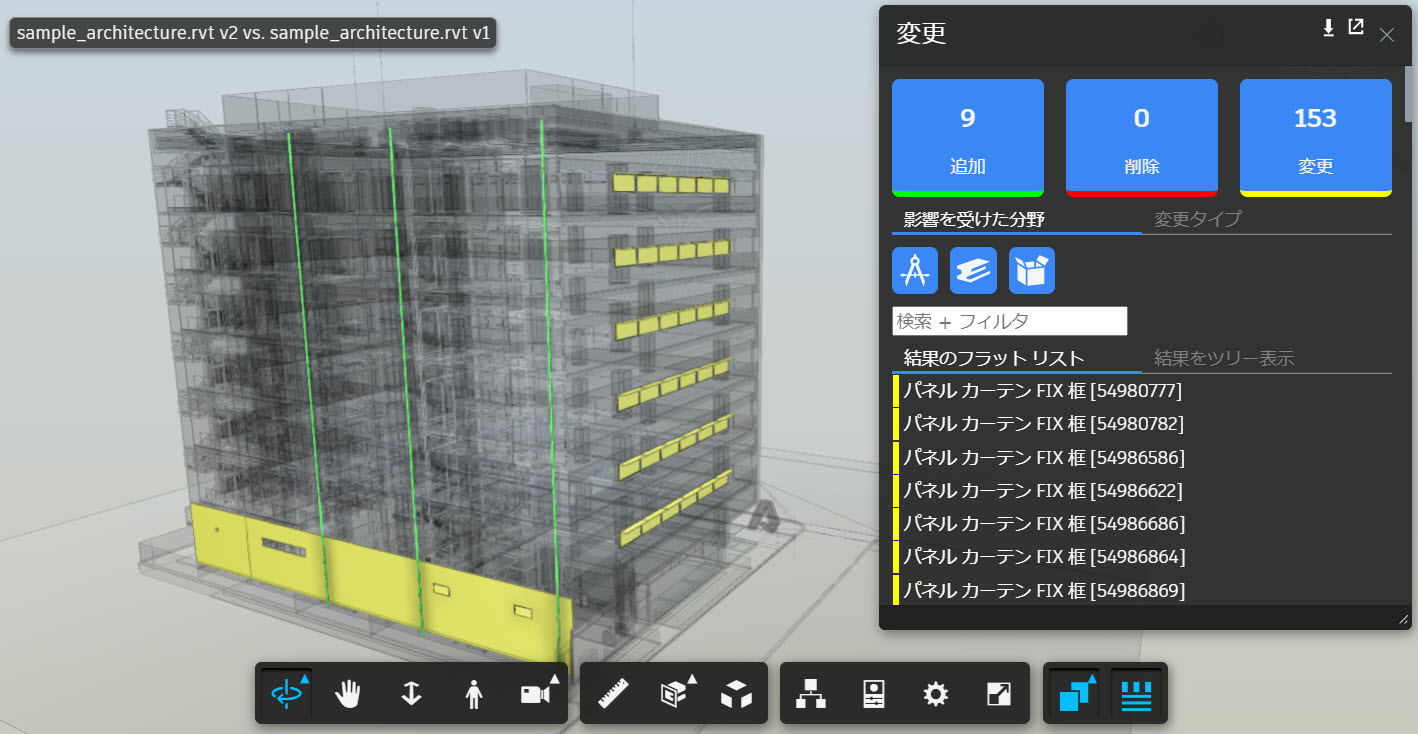Image resolution: width=1418 pixels, height=734 pixels.
Task: Select list item [54986686]
Action: pyautogui.click(x=1142, y=523)
